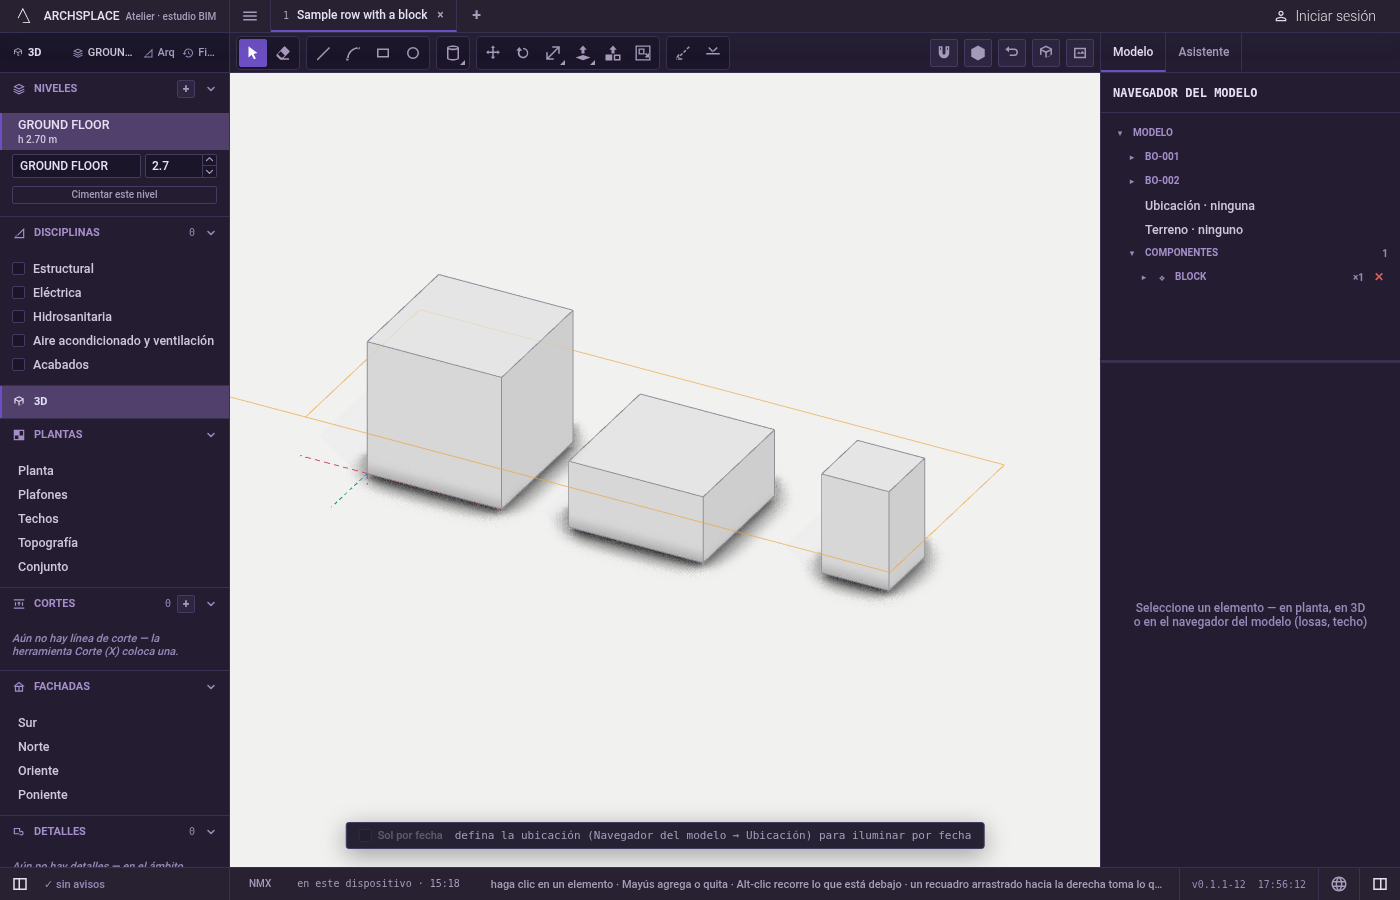Choose the arc drawing tool
This screenshot has height=900, width=1400.
(x=353, y=53)
